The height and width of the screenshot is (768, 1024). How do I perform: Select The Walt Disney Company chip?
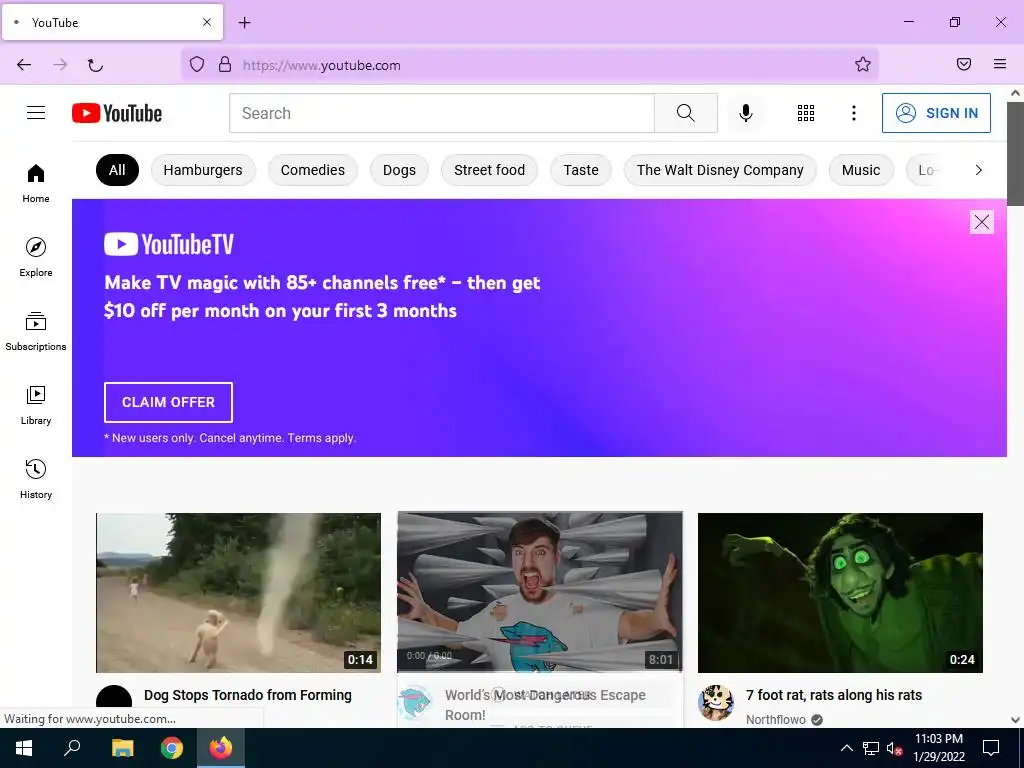(x=720, y=170)
